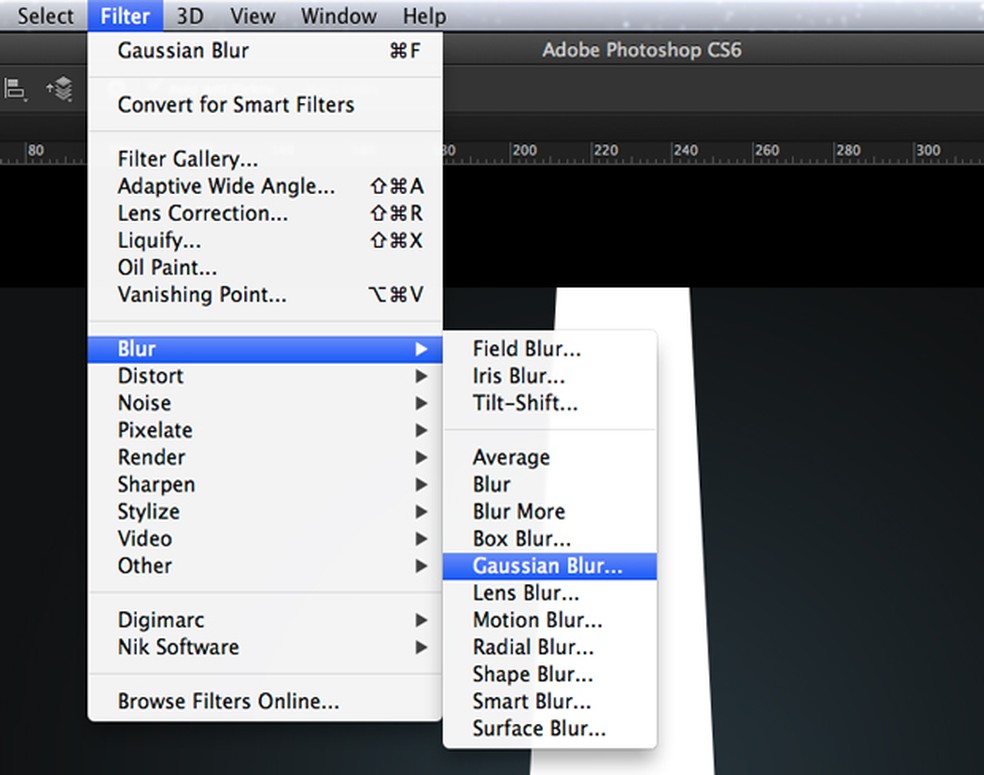Choose Iris Blur from submenu
984x775 pixels.
[550, 376]
